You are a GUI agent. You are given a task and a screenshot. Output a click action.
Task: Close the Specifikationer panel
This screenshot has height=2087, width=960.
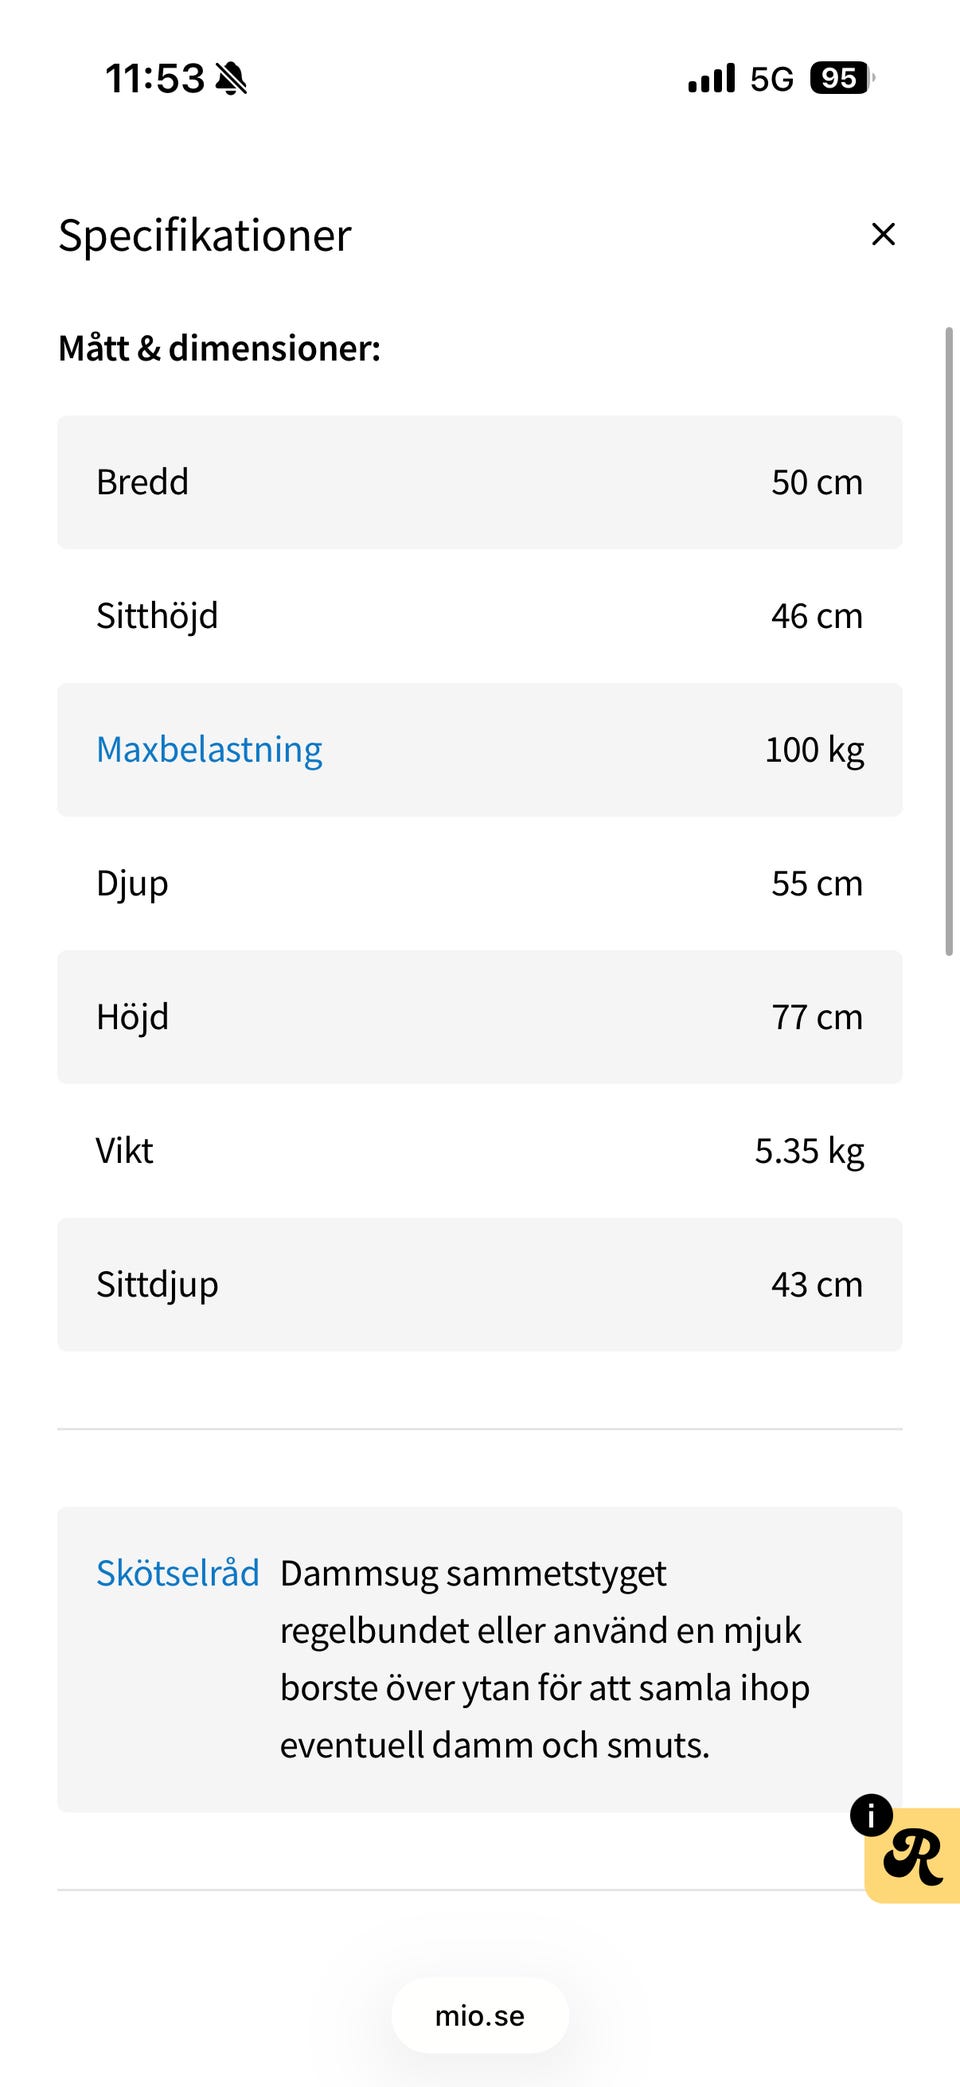coord(883,234)
